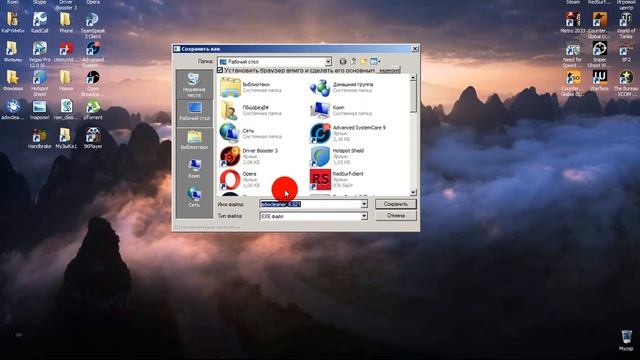The height and width of the screenshot is (360, 640).
Task: Select the adwcleaner file on the desktop
Action: tap(13, 110)
